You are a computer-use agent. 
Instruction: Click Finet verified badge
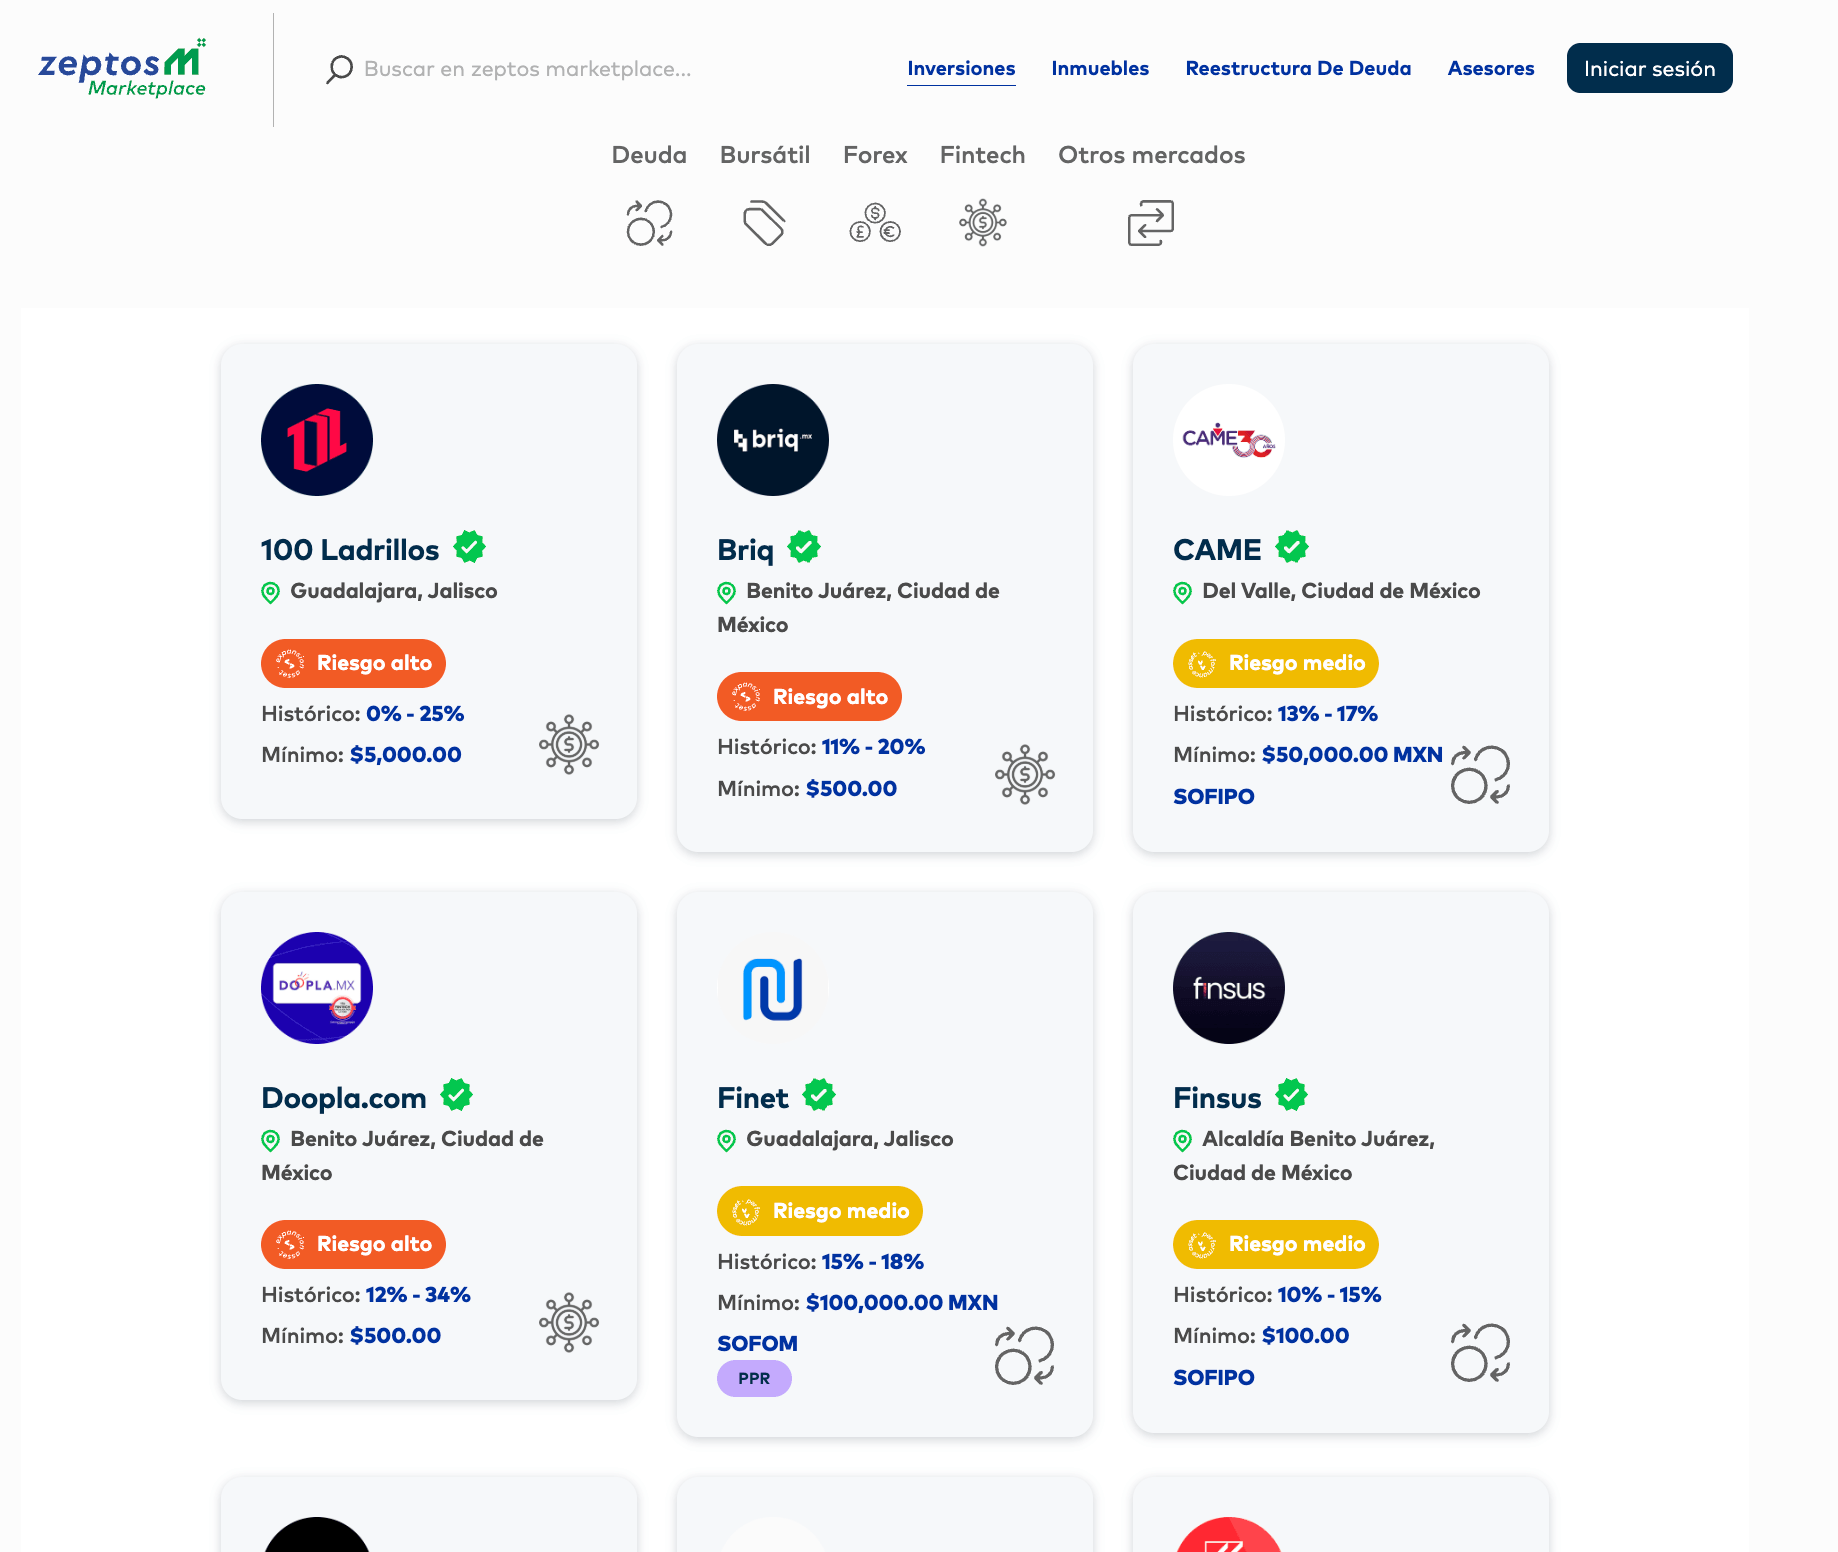tap(819, 1095)
